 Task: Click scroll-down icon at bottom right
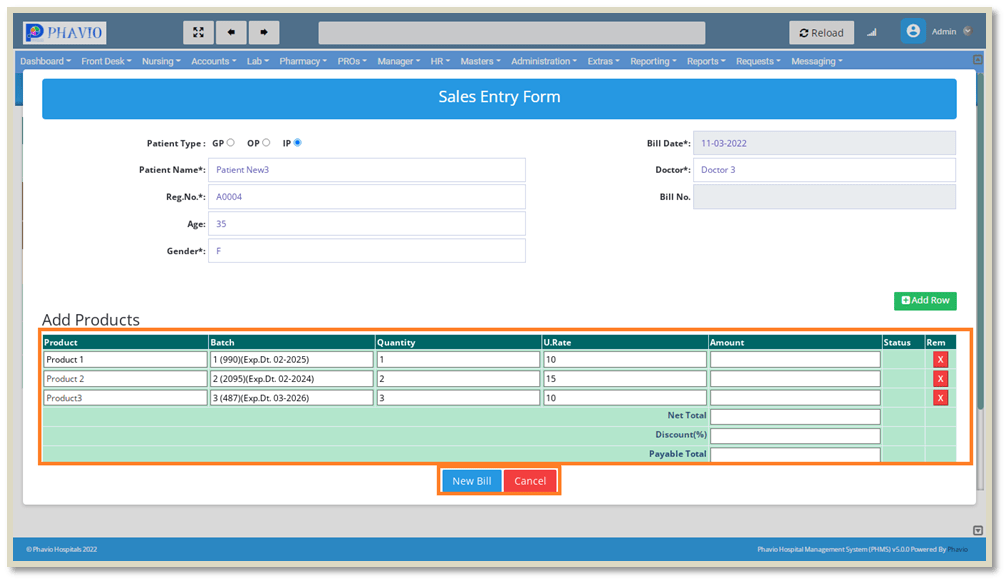pos(977,531)
